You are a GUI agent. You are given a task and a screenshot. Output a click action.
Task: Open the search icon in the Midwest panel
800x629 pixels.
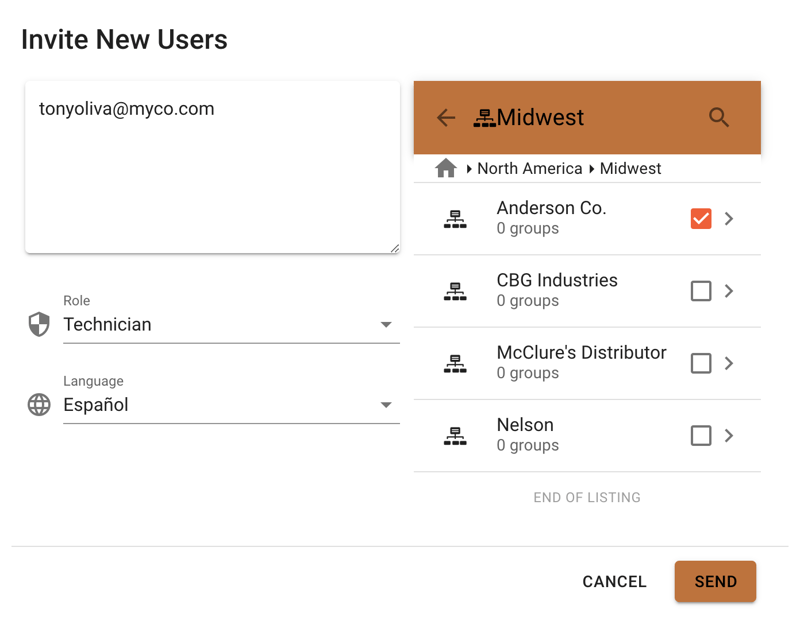tap(719, 117)
